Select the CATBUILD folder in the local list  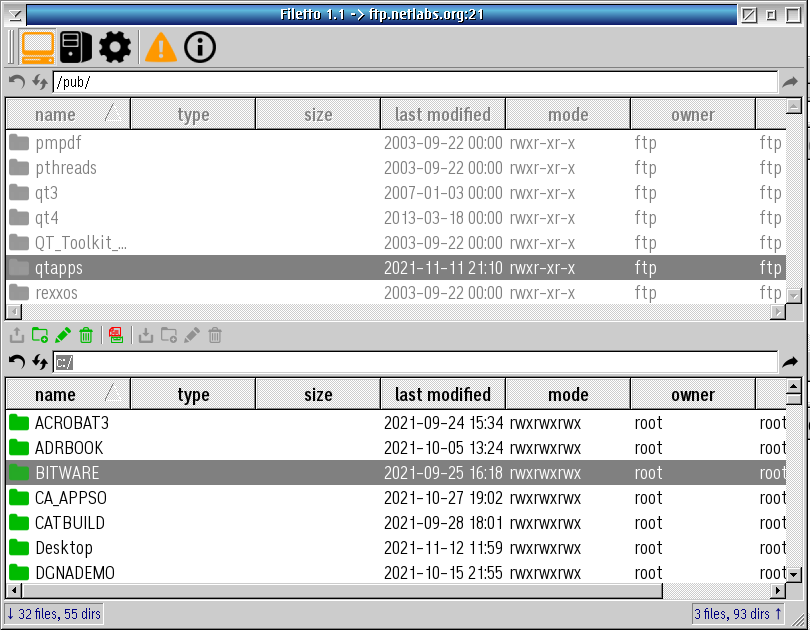pos(69,523)
